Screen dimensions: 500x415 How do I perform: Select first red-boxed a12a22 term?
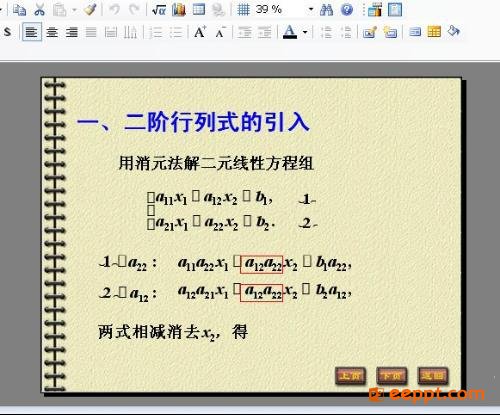pyautogui.click(x=262, y=265)
